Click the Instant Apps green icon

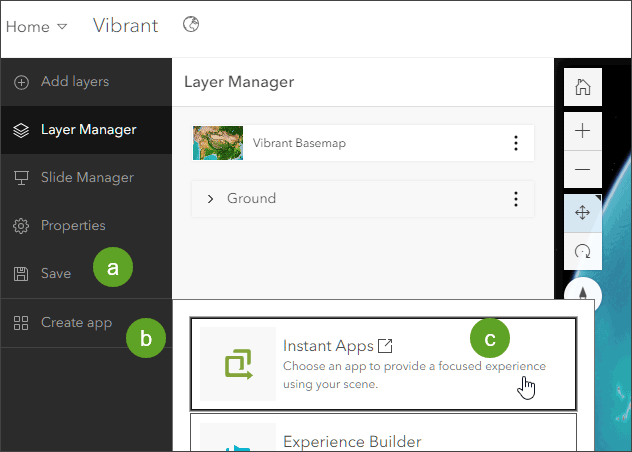[x=238, y=364]
